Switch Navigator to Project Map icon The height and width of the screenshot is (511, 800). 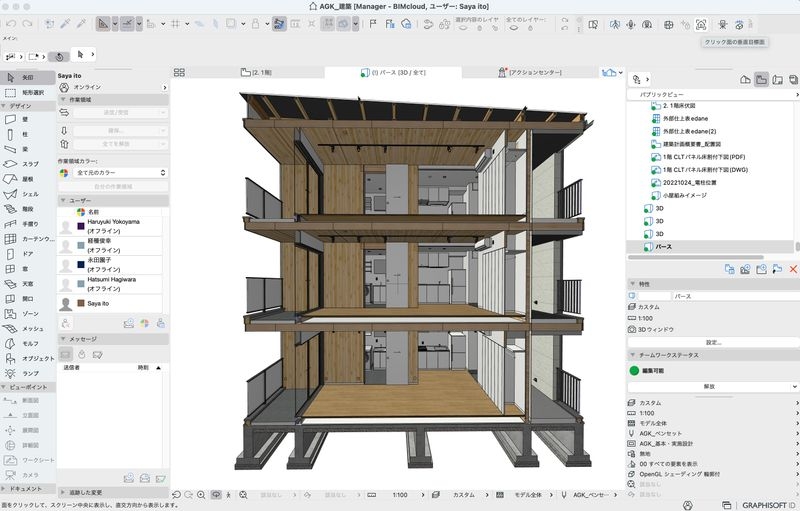745,80
